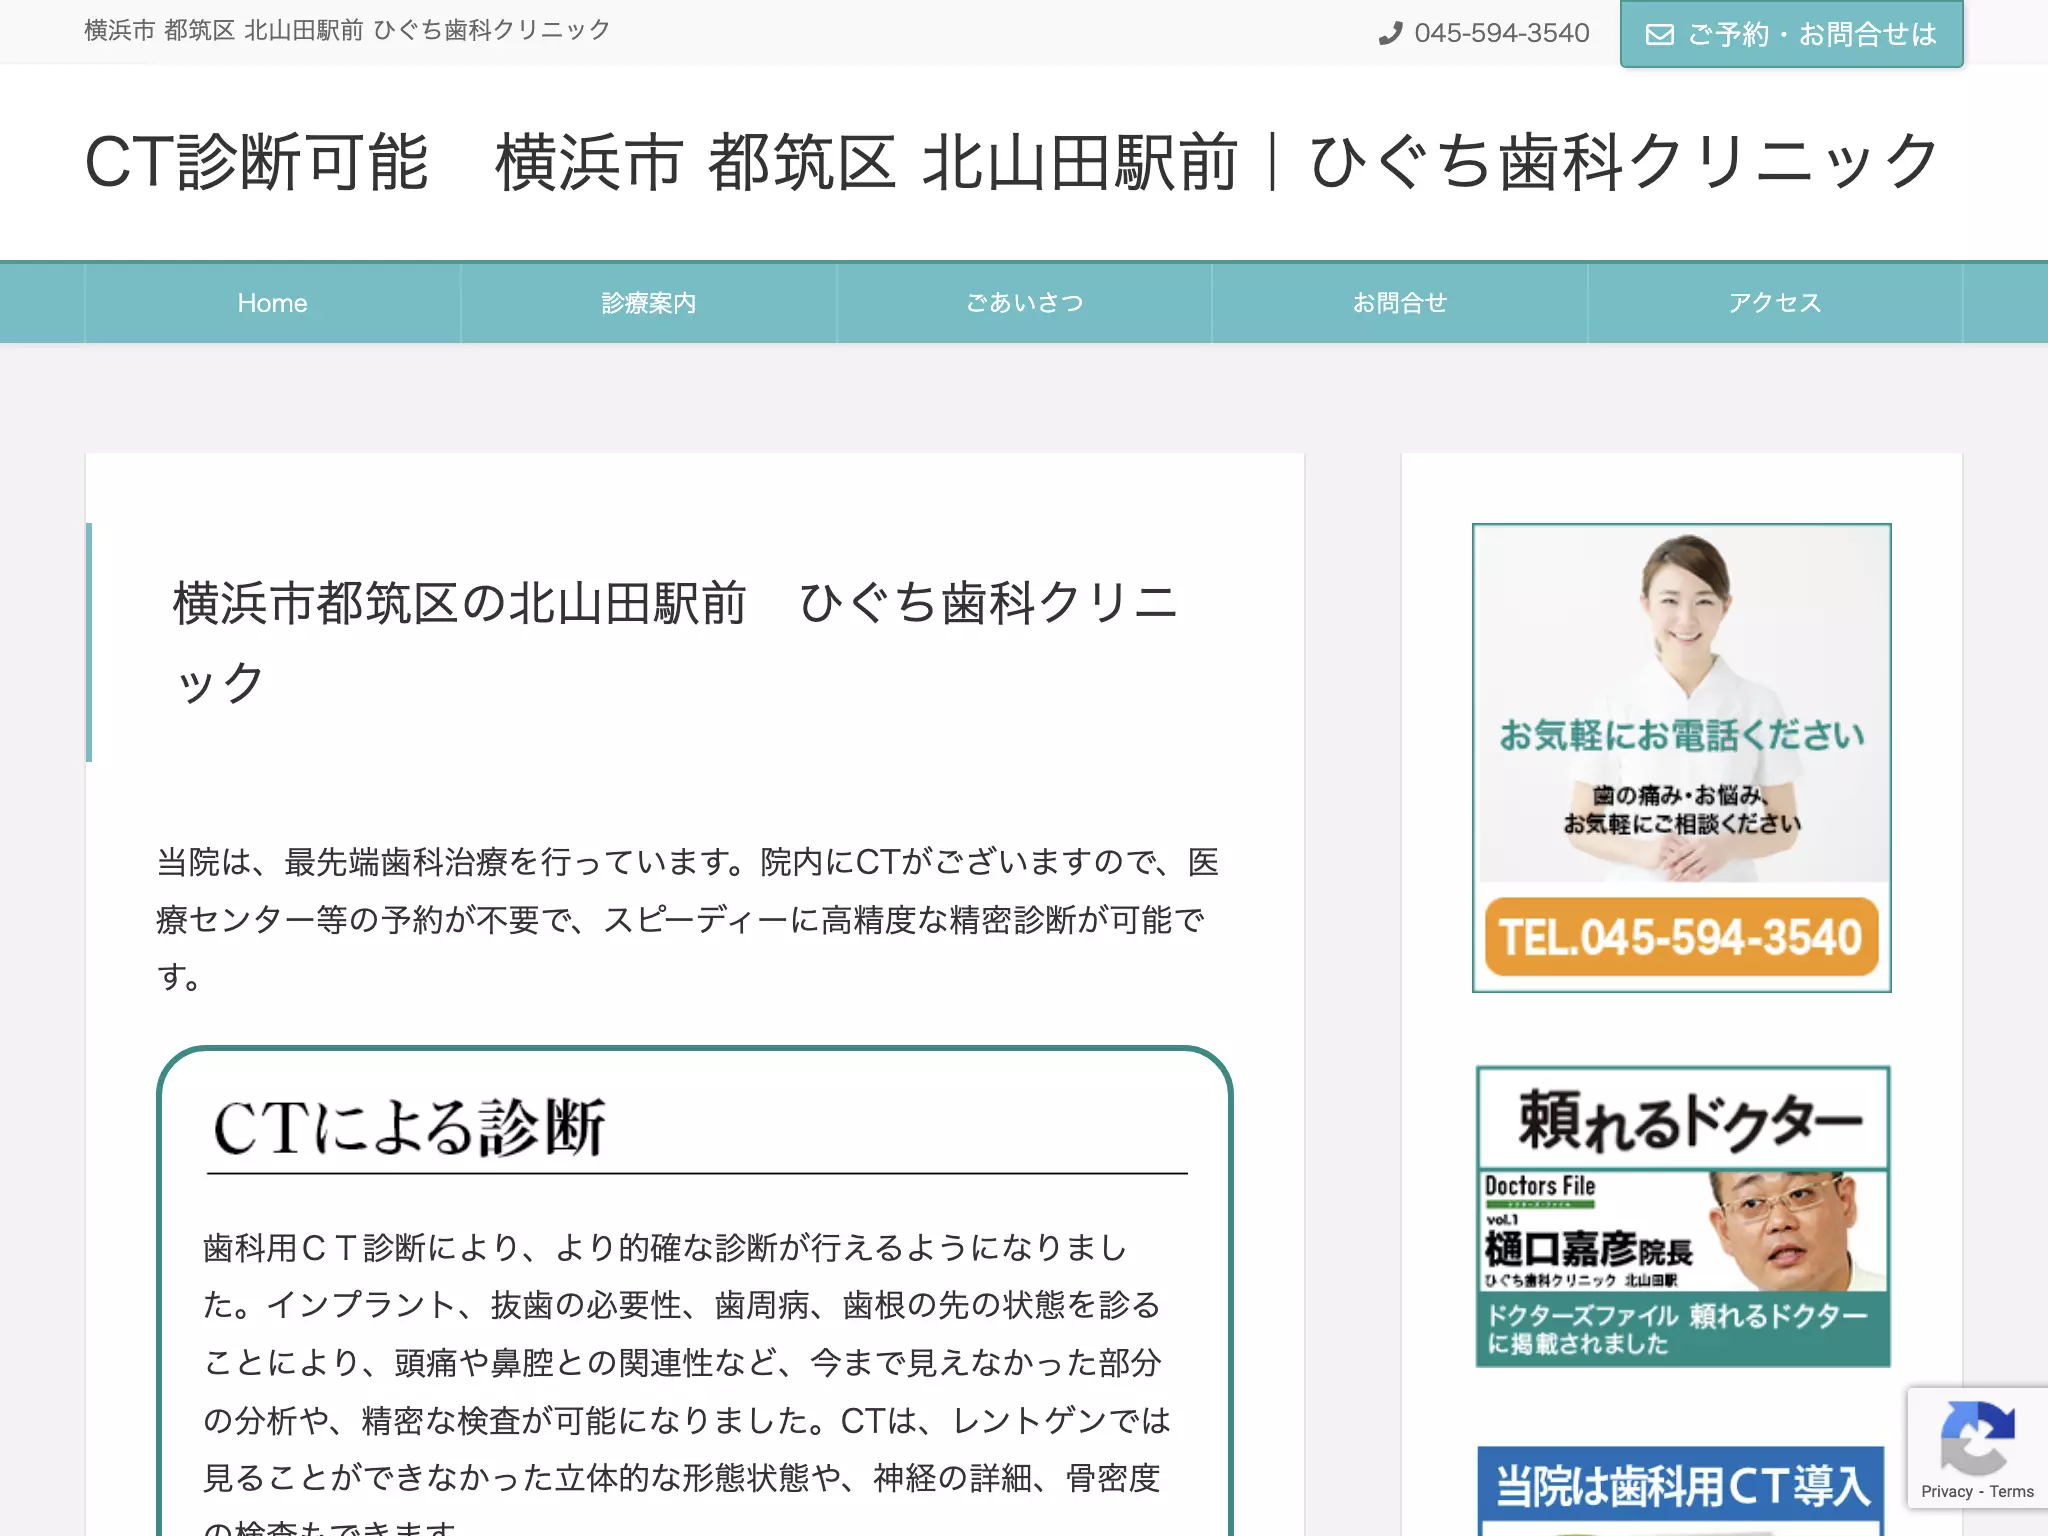Click the 045-594-3540 phone number in header
Viewport: 2048px width, 1536px height.
coord(1501,33)
